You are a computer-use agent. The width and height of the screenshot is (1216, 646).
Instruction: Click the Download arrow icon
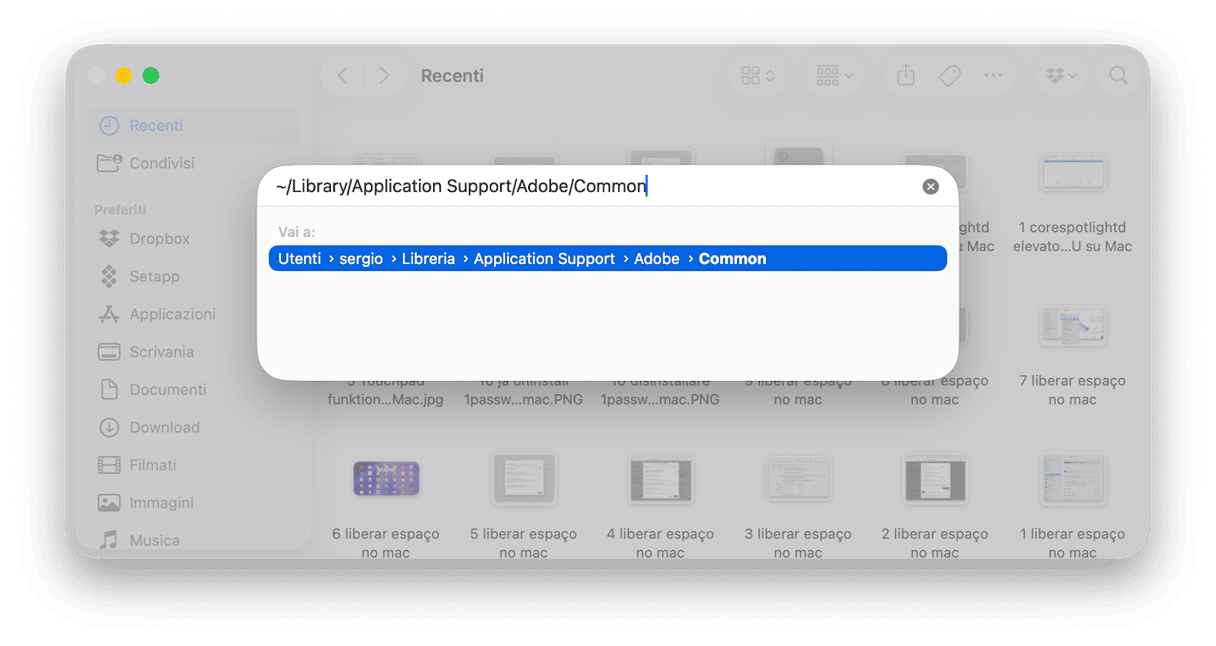pyautogui.click(x=109, y=428)
